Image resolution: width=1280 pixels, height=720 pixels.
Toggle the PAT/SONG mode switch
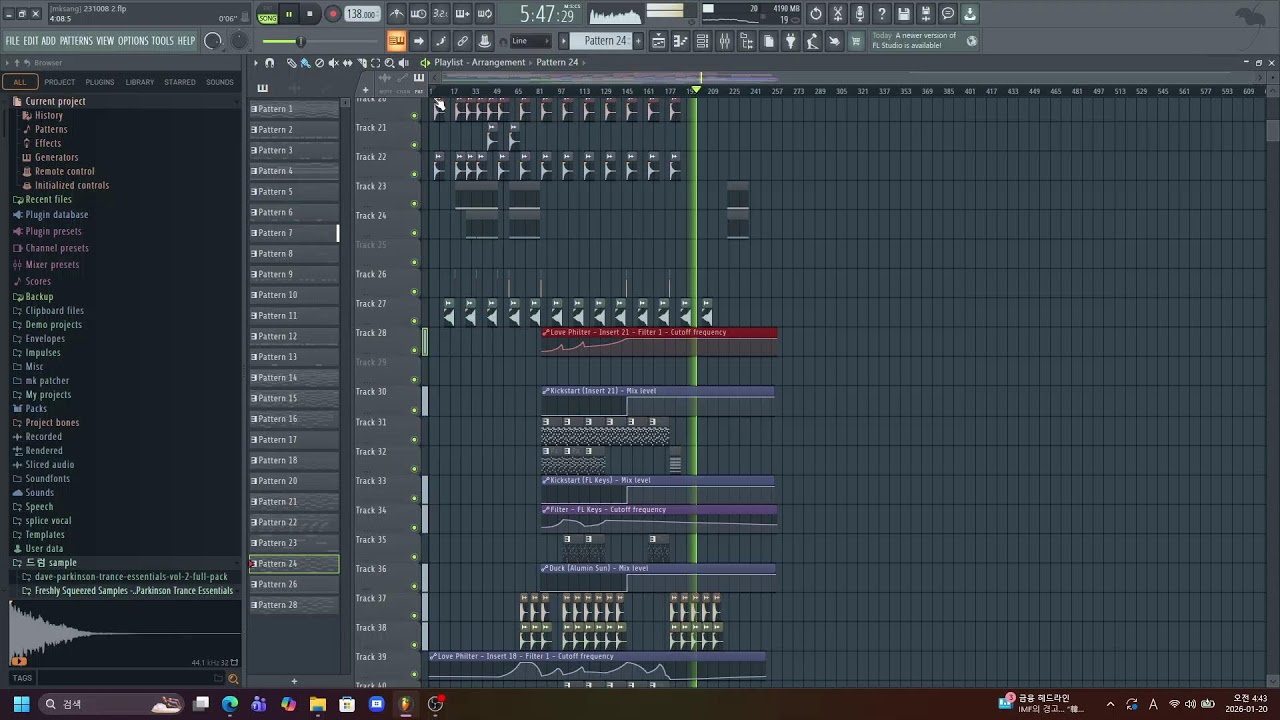(267, 14)
